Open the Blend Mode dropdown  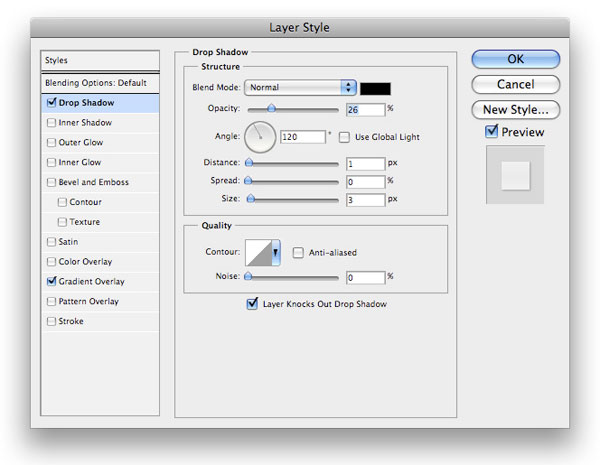click(x=300, y=88)
